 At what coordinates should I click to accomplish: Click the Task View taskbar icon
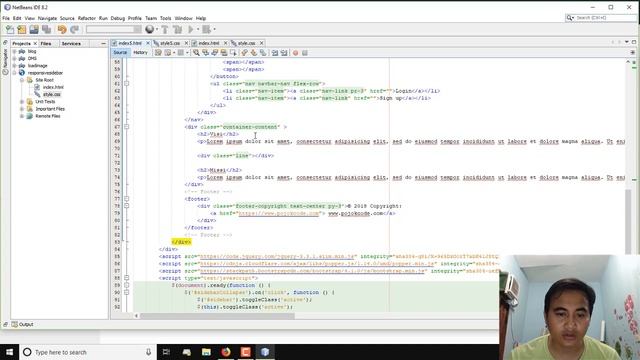coord(166,352)
